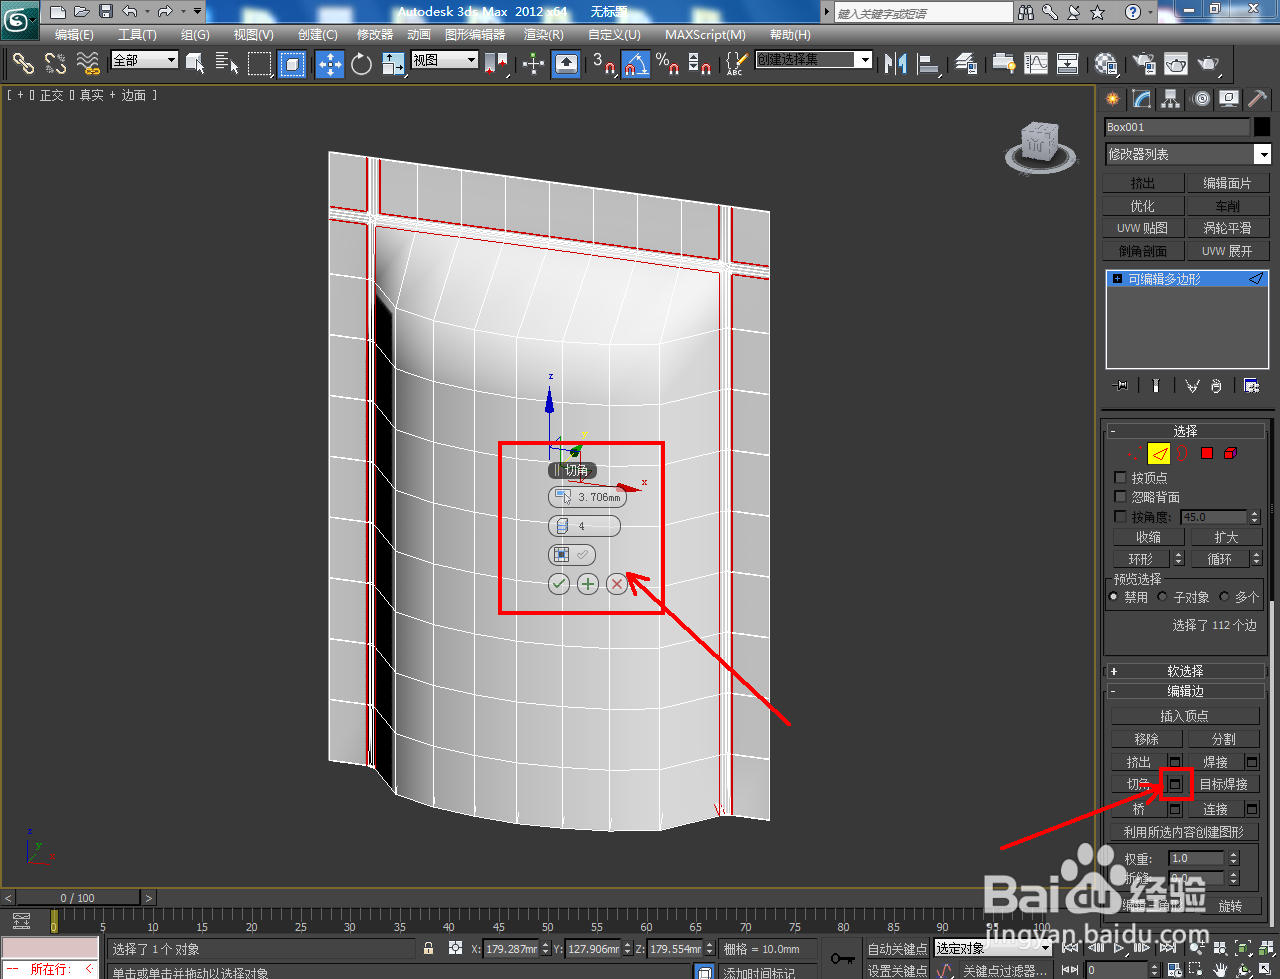Screen dimensions: 1280x979
Task: Select the 多个 preview radio button
Action: click(1224, 597)
